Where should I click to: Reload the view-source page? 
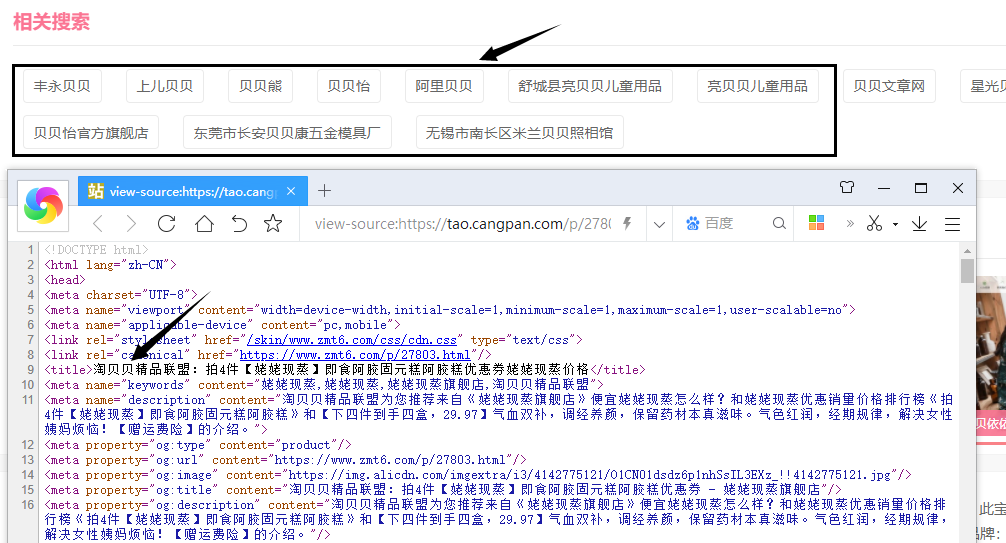point(167,223)
